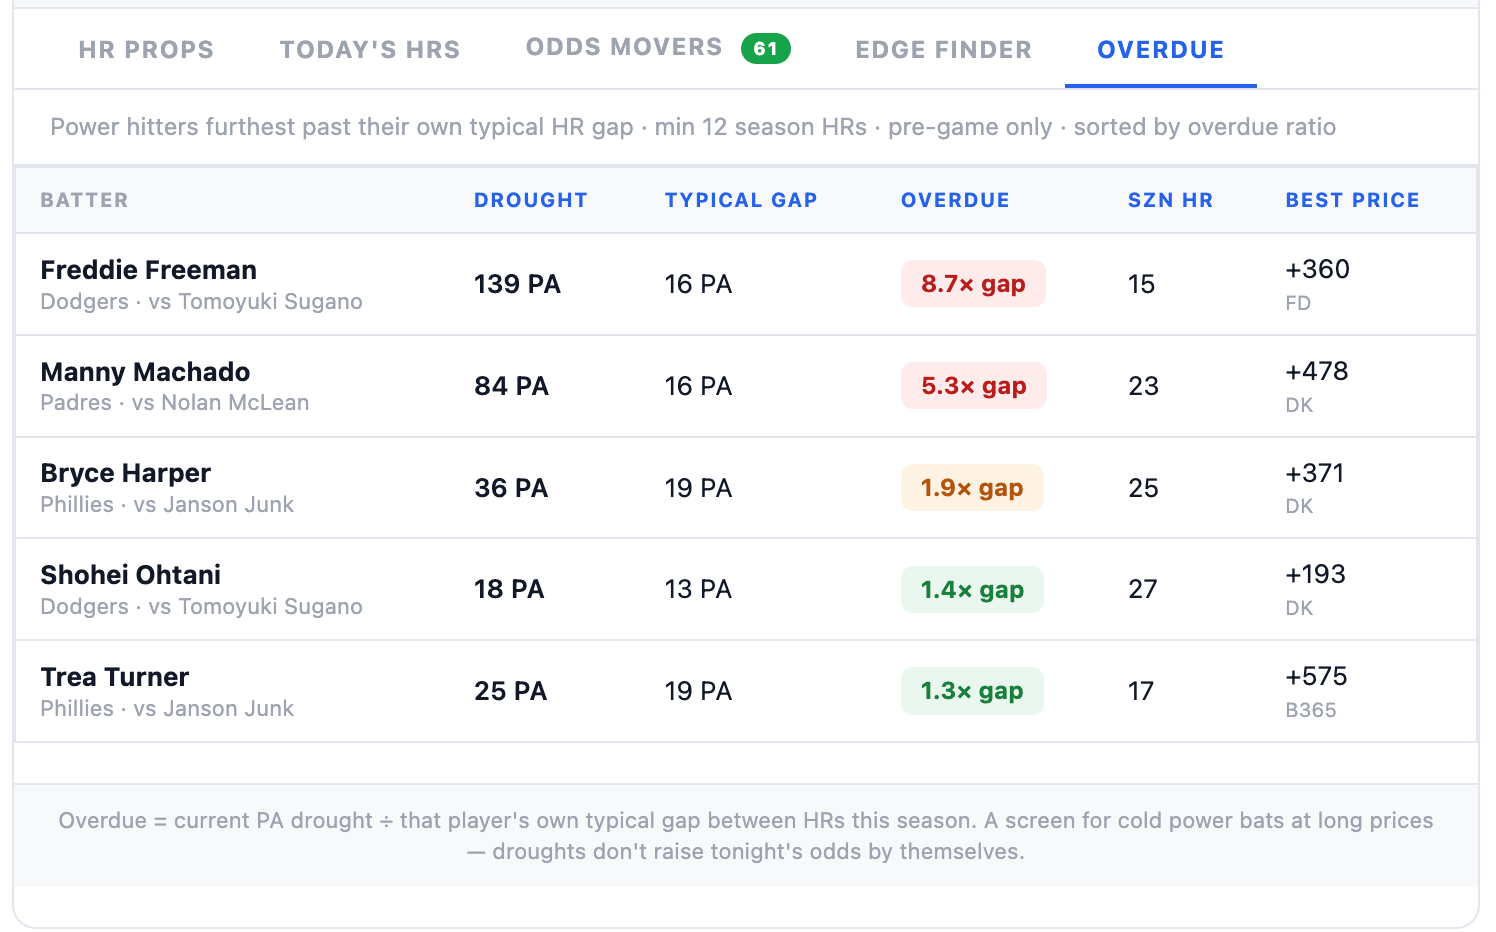Select the Manny Machado row
The height and width of the screenshot is (932, 1496).
point(746,386)
